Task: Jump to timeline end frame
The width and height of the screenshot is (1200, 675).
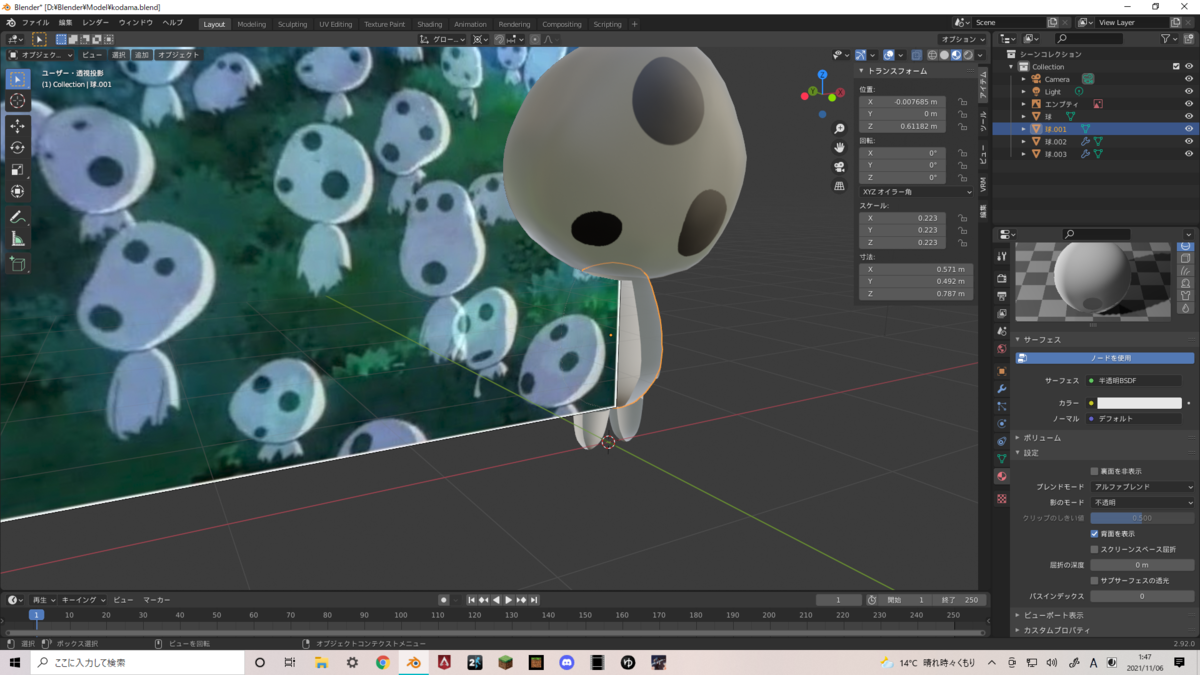Action: click(x=534, y=600)
